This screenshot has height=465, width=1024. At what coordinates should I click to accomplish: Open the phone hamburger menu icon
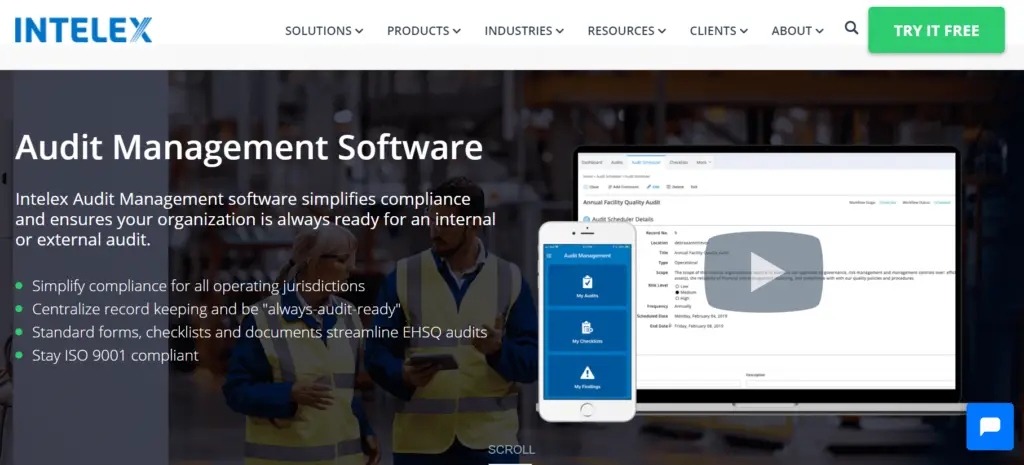[x=549, y=255]
